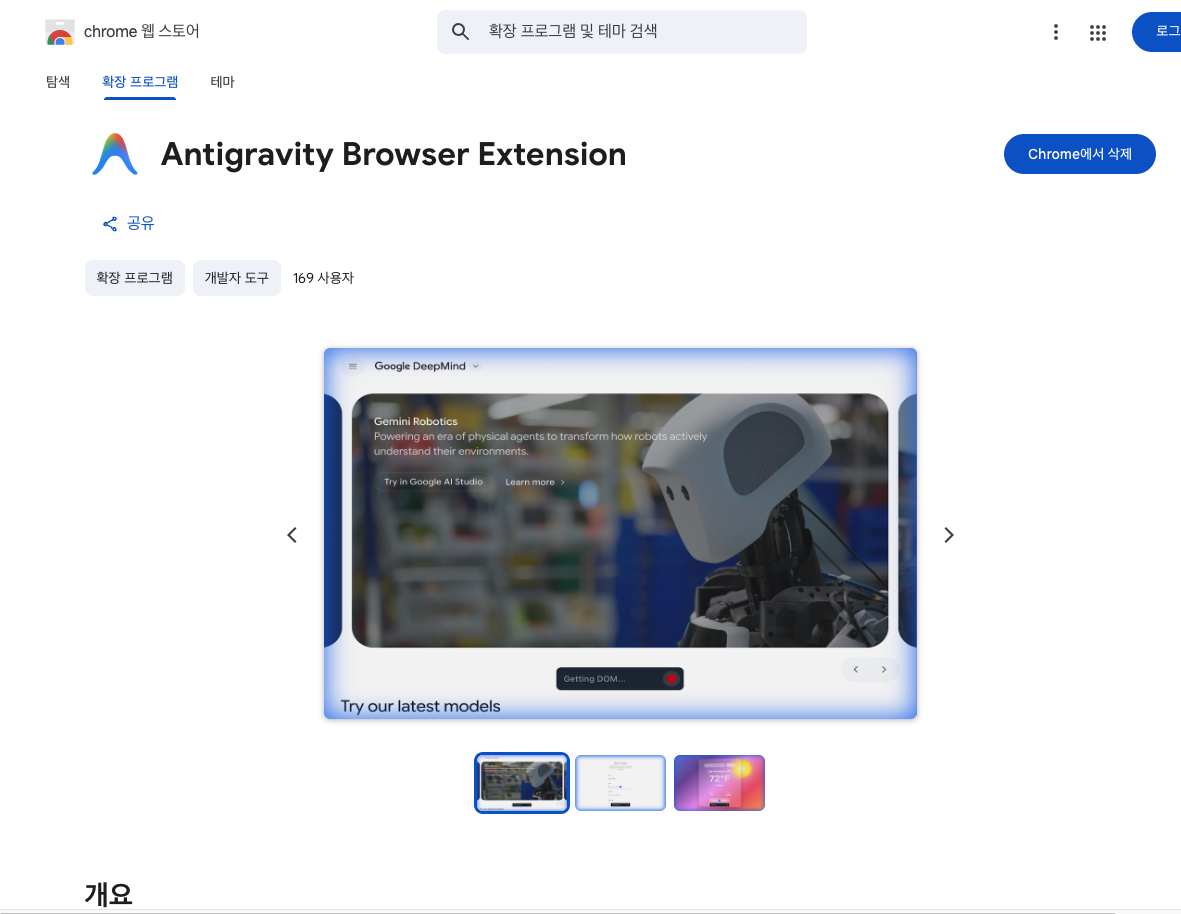Select the second white screenshot thumbnail
Image resolution: width=1181 pixels, height=914 pixels.
[x=620, y=782]
